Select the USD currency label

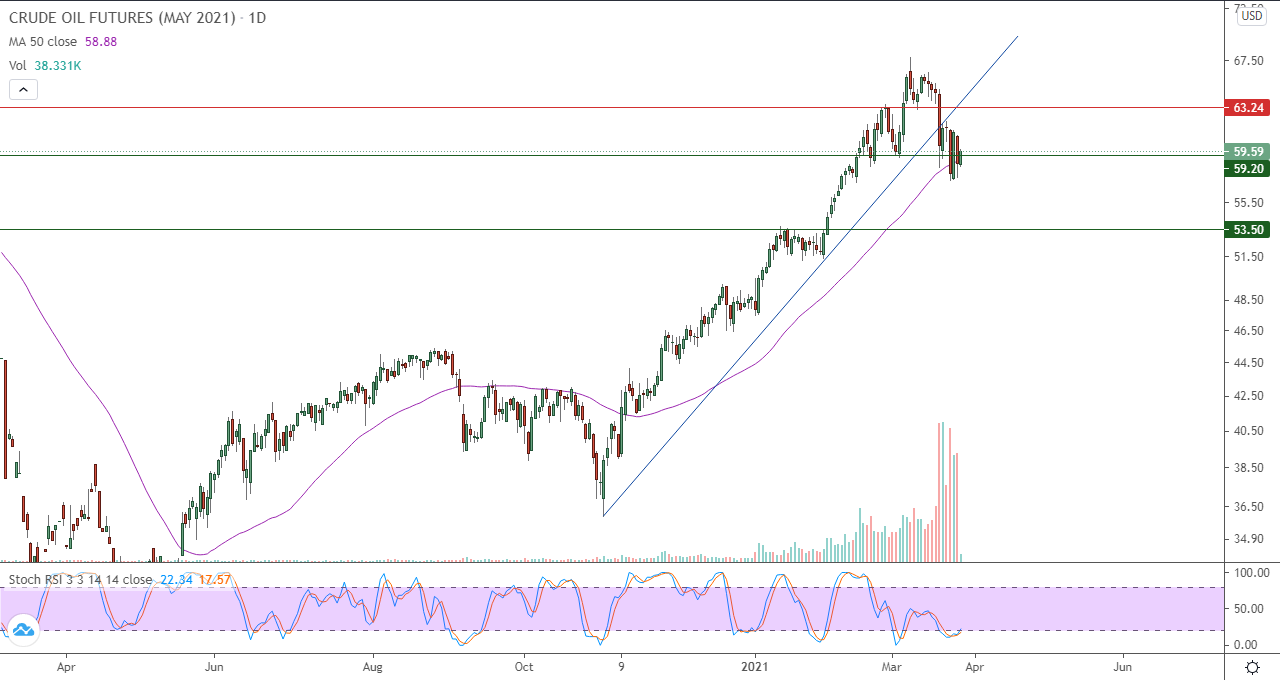1252,15
